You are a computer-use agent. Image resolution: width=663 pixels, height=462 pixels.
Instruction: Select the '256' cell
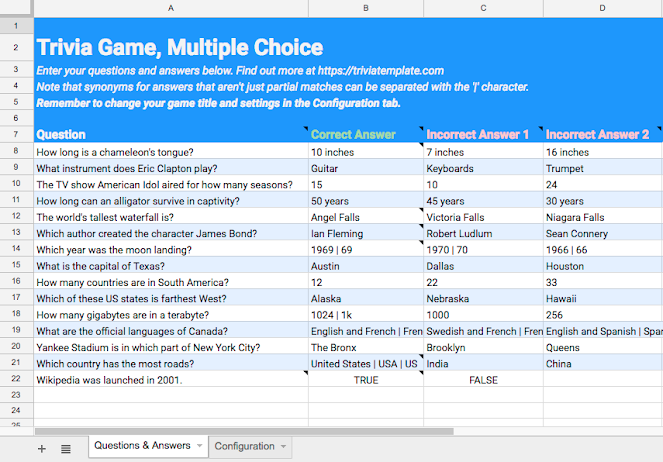click(603, 314)
